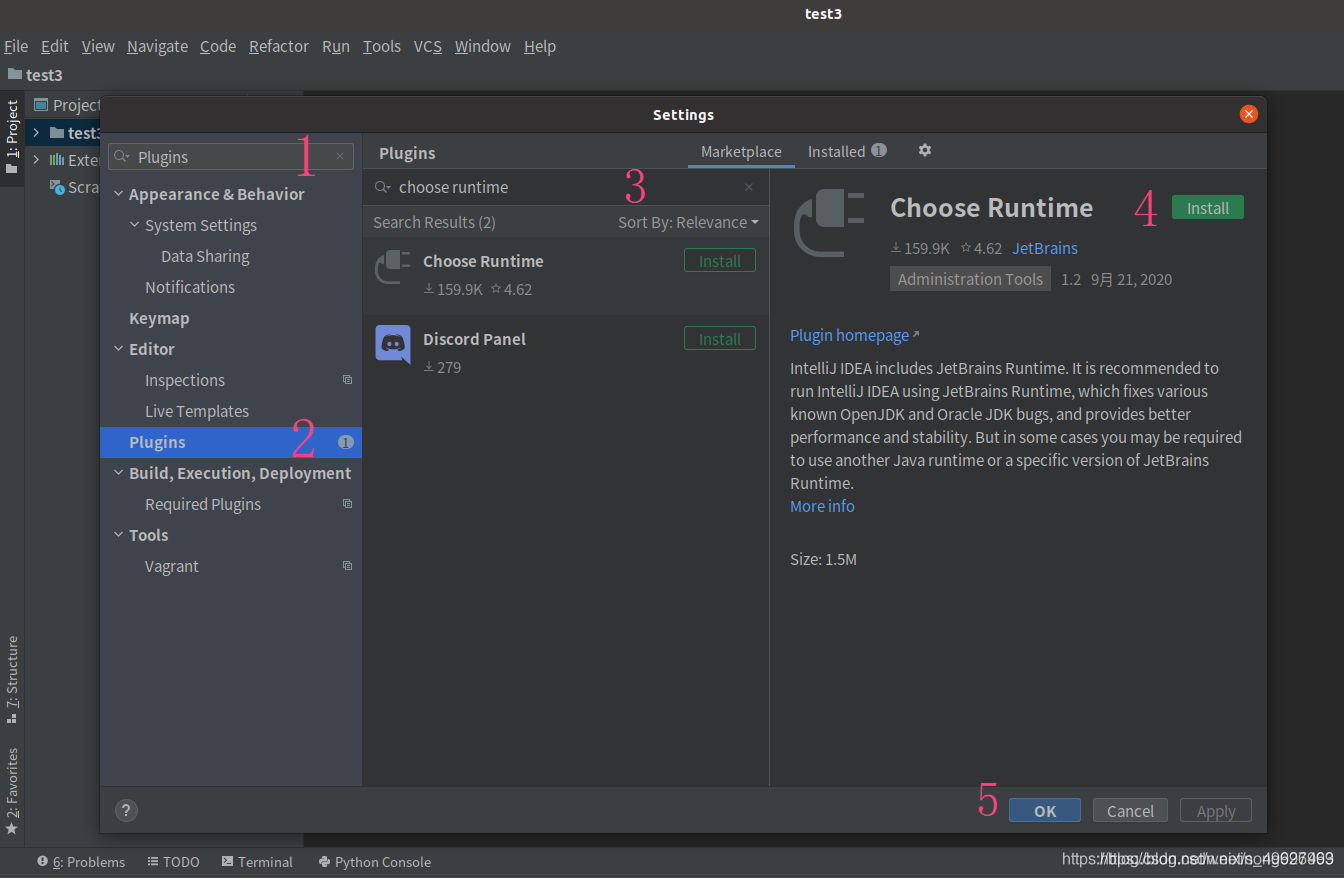Click the Administration Tools tag
1344x878 pixels.
tap(970, 279)
